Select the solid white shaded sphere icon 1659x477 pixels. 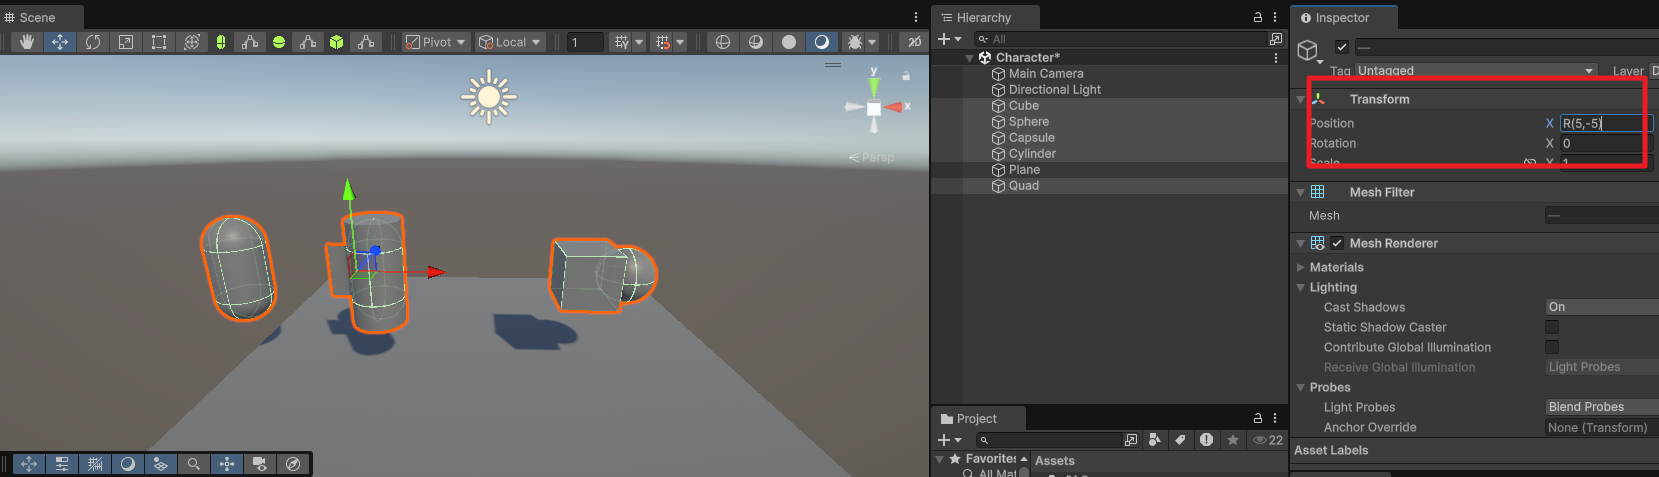point(789,42)
